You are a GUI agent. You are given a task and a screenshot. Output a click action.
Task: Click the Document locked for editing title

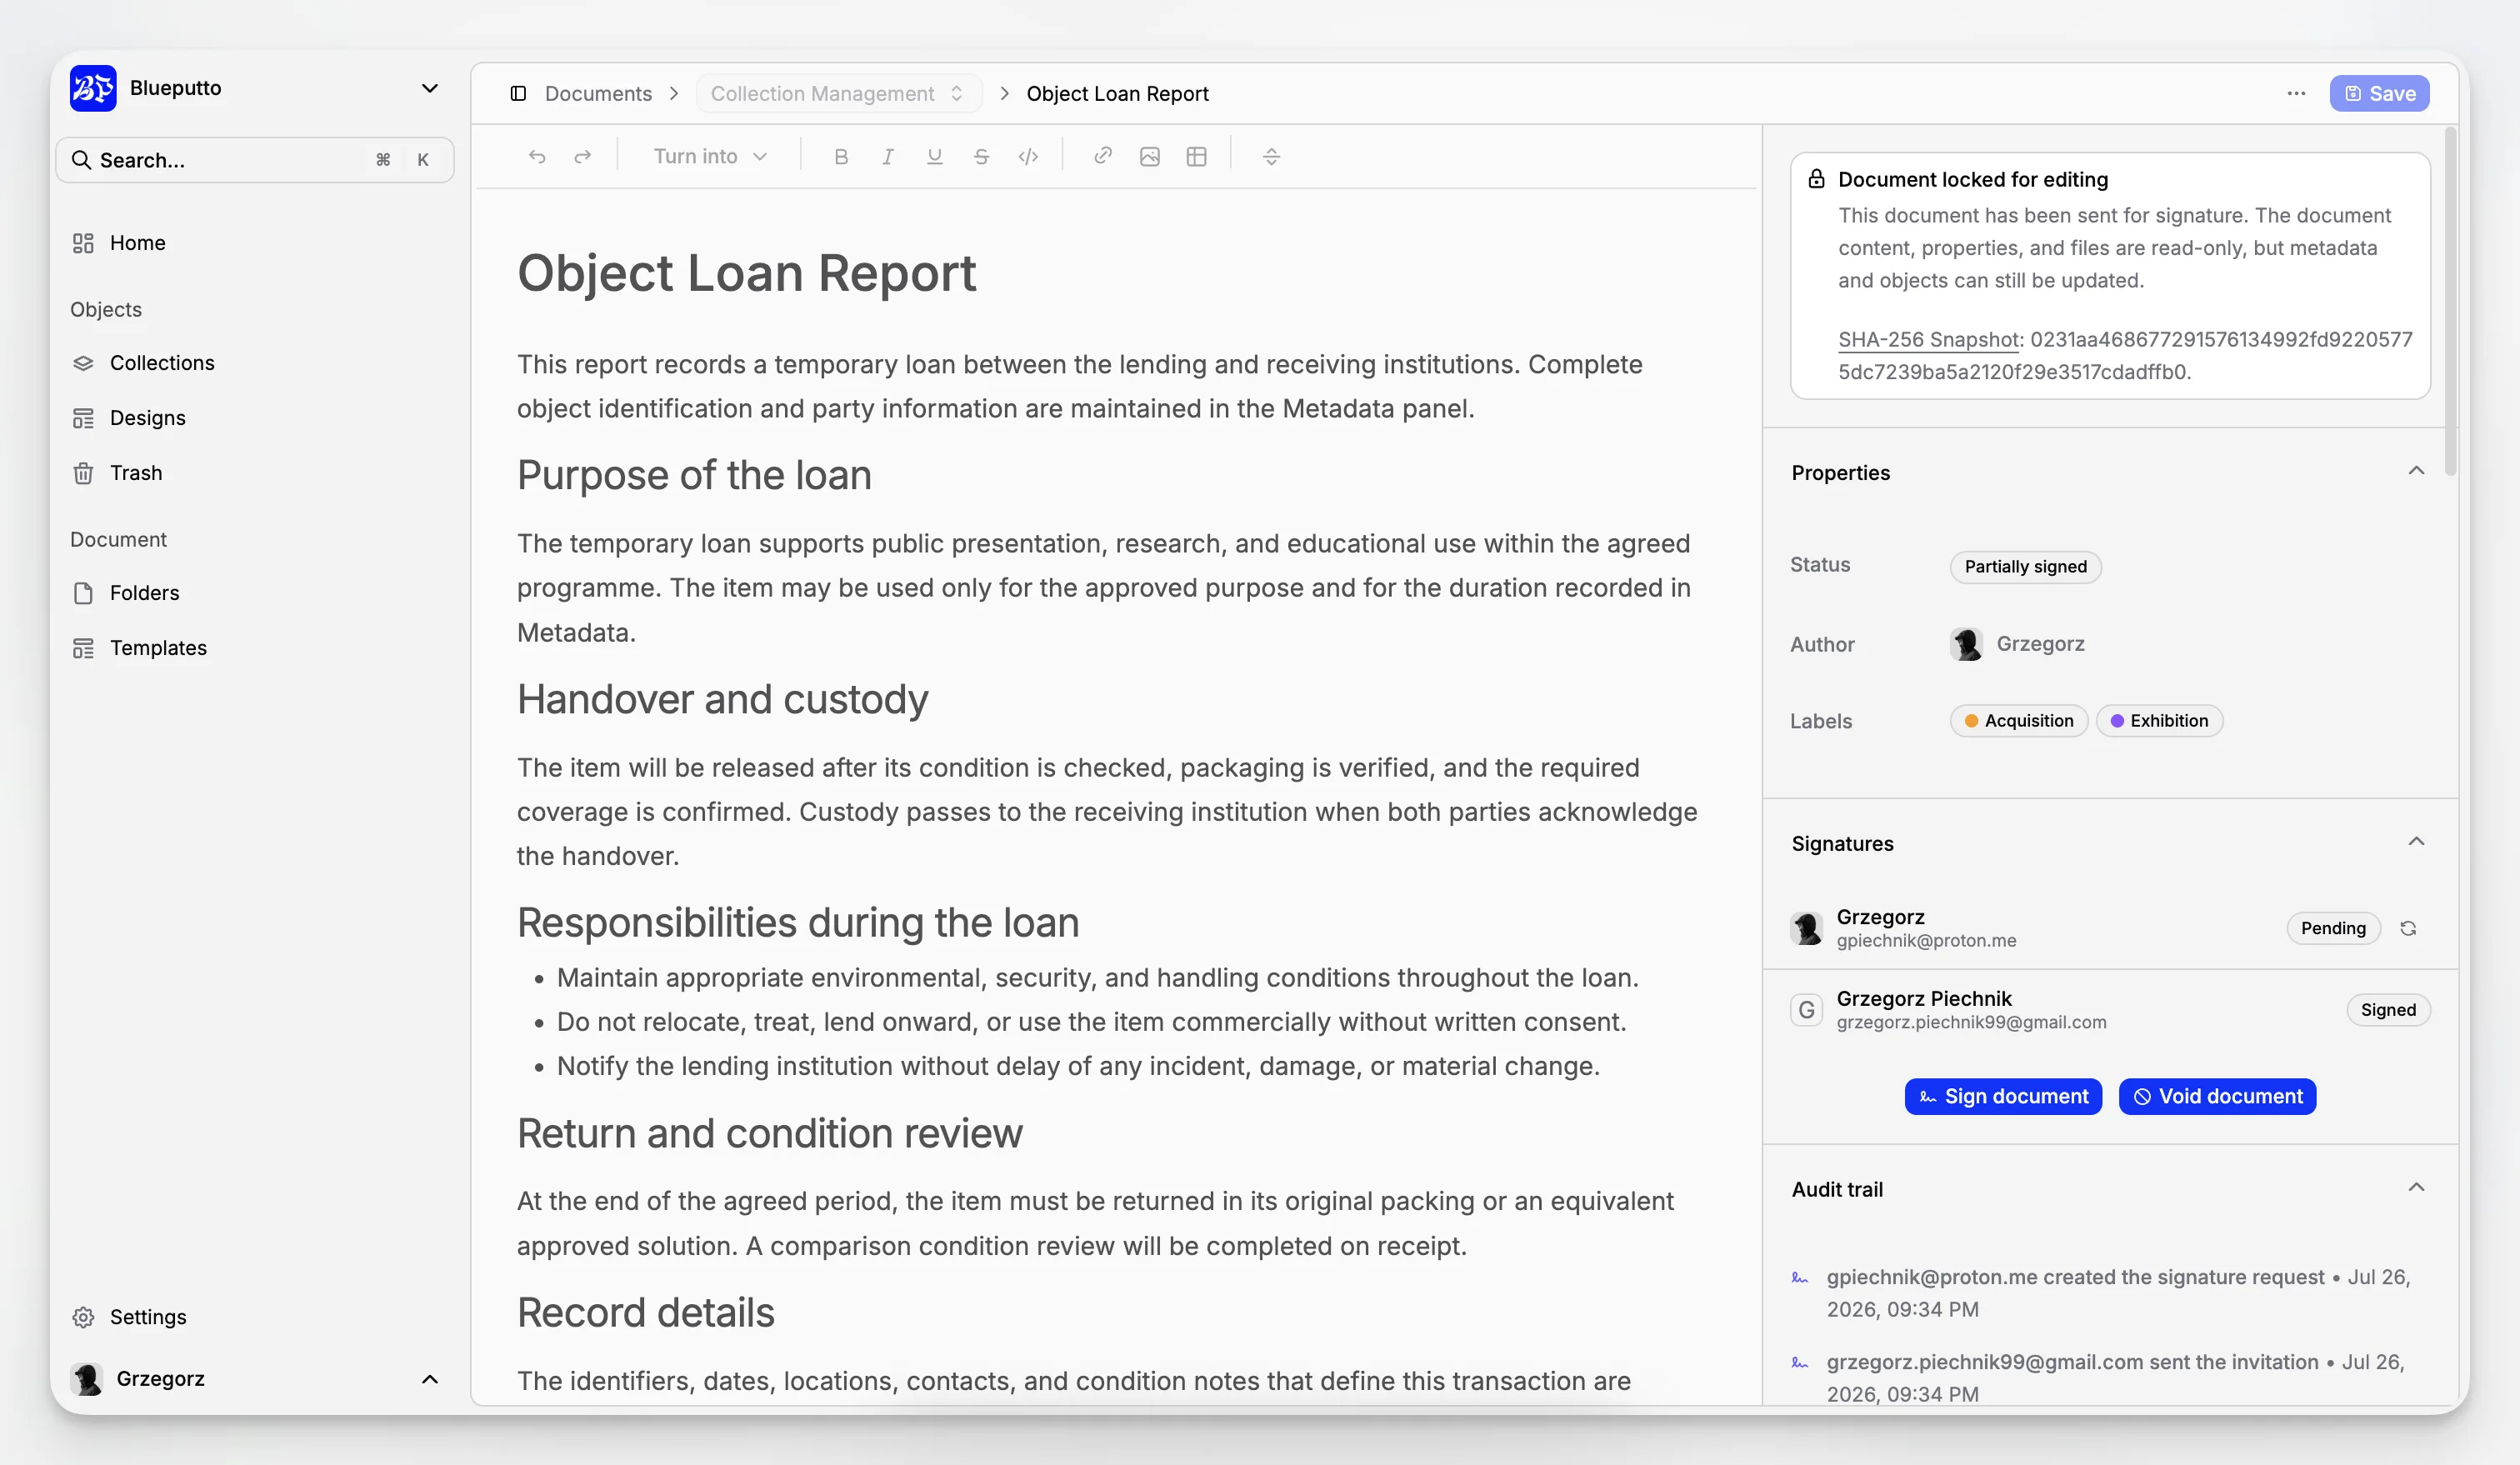1973,179
